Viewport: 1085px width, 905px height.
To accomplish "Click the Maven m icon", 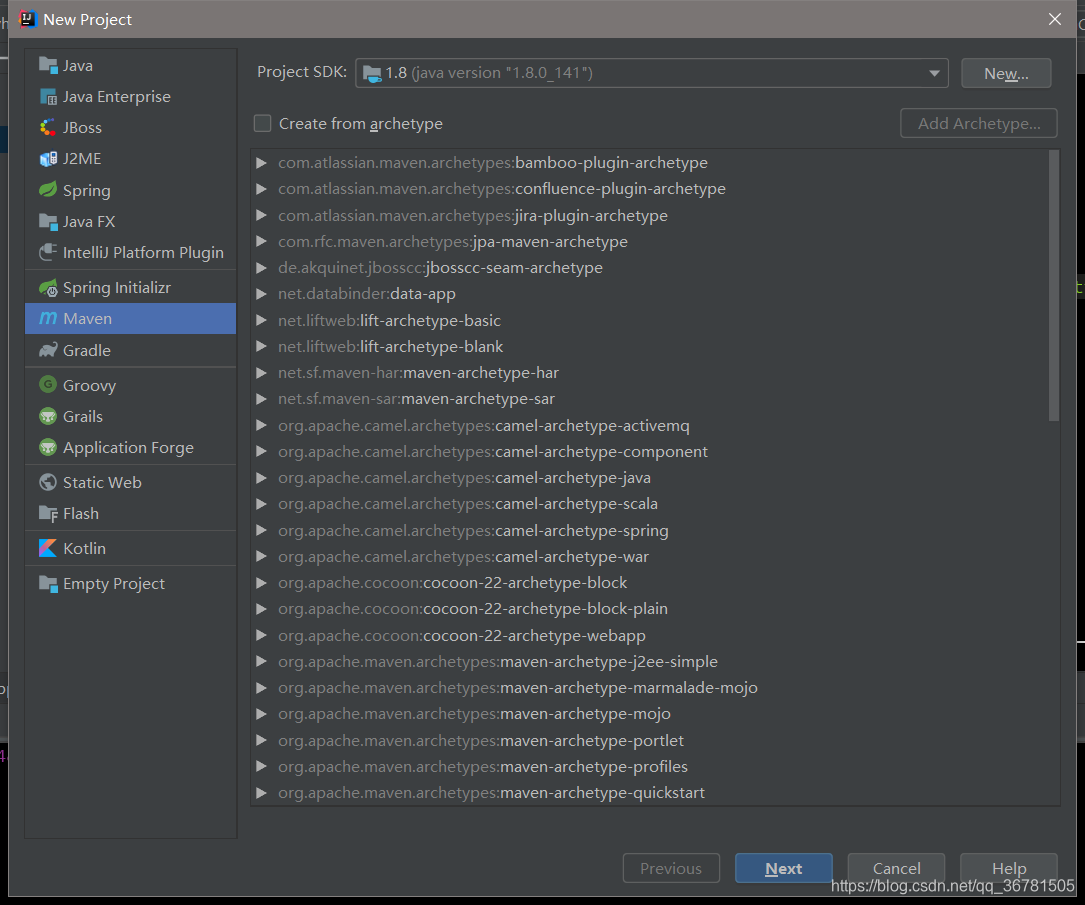I will pos(48,318).
